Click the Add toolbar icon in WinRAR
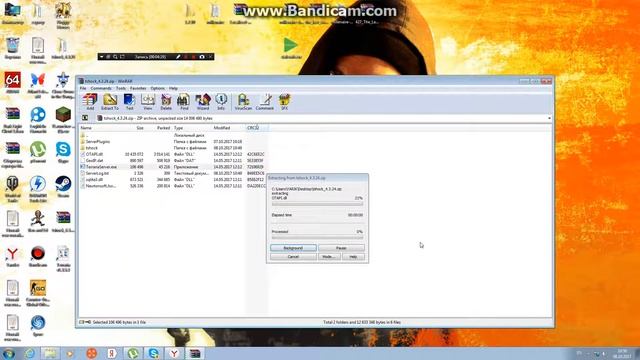 [90, 102]
